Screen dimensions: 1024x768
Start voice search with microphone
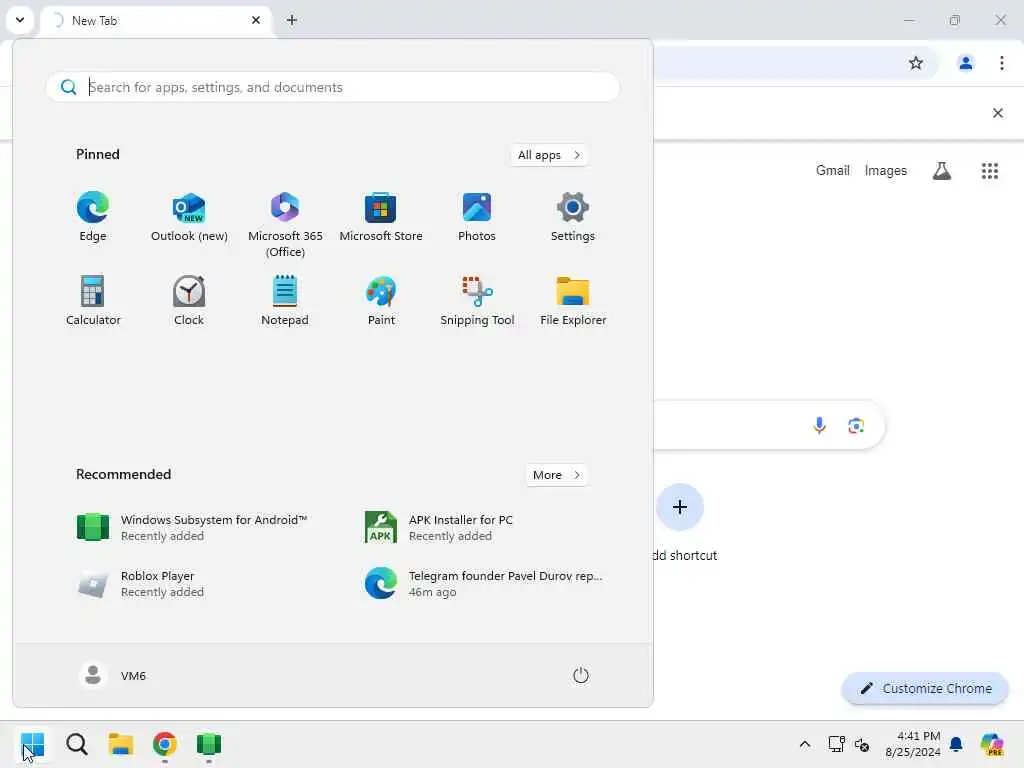click(x=819, y=426)
